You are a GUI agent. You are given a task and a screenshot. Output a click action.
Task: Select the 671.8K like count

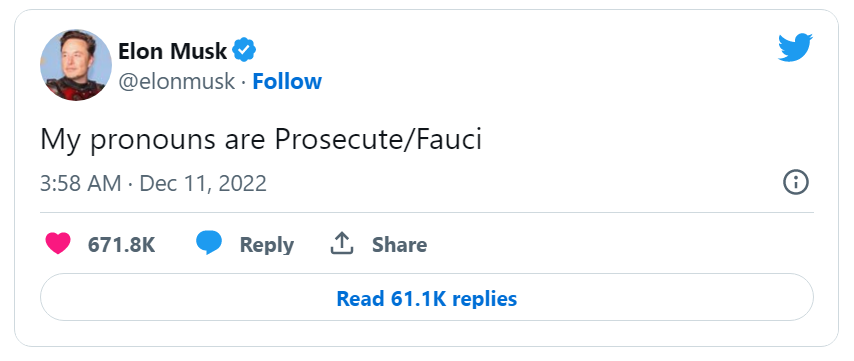(121, 244)
